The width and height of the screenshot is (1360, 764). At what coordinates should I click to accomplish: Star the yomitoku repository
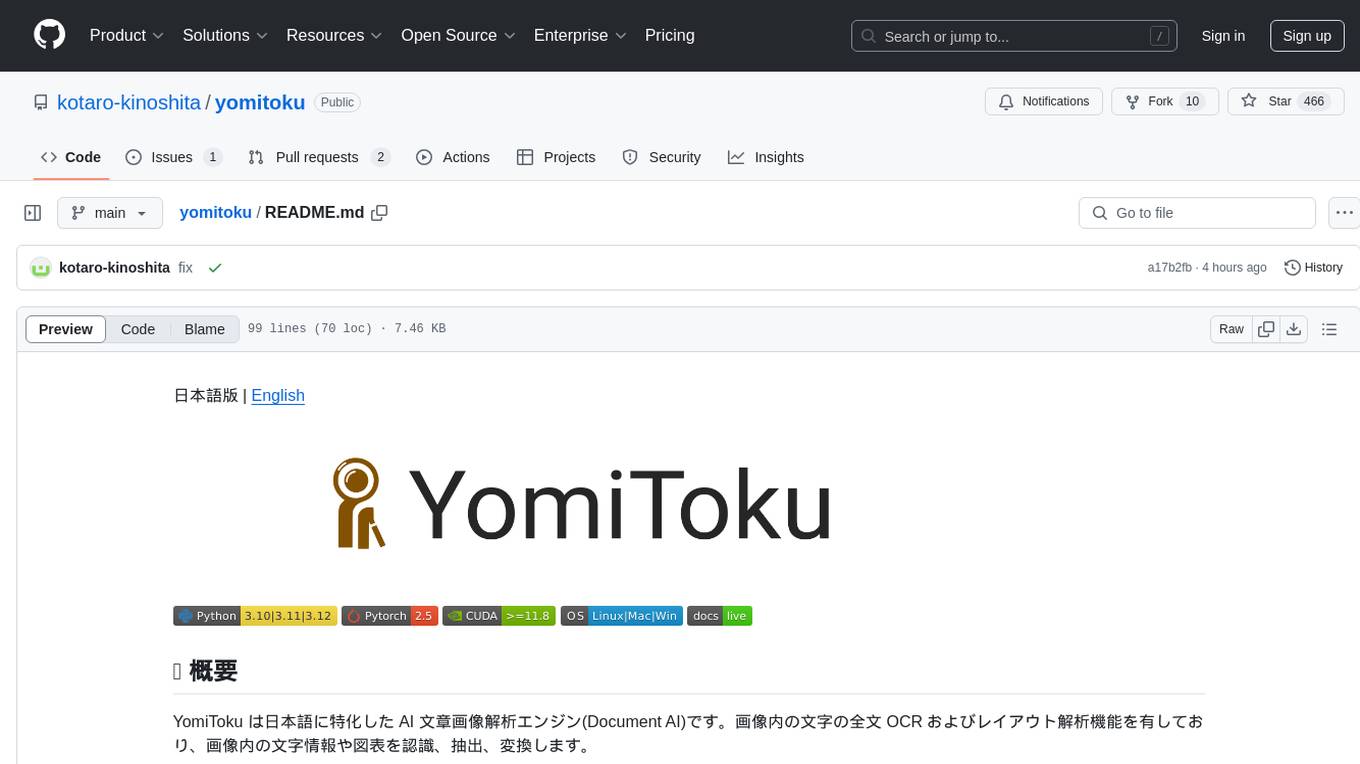pos(1285,102)
